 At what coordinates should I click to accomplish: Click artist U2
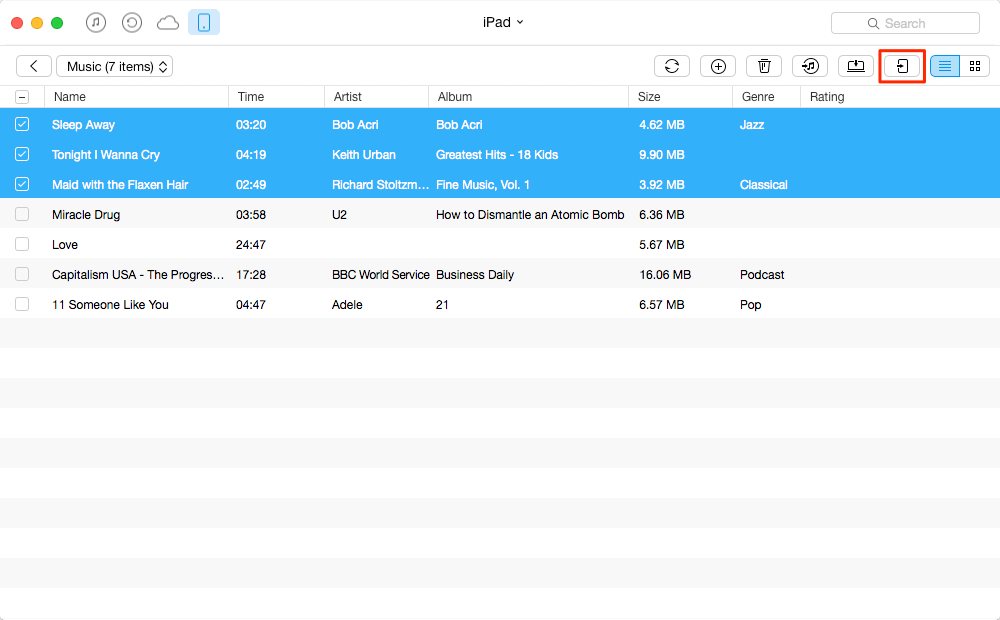(339, 215)
